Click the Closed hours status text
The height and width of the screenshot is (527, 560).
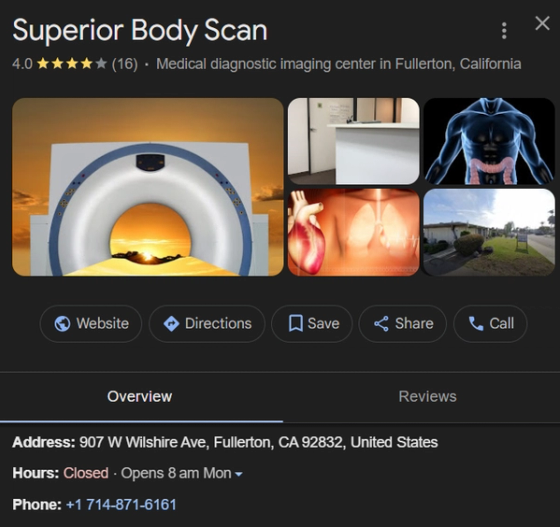point(86,473)
